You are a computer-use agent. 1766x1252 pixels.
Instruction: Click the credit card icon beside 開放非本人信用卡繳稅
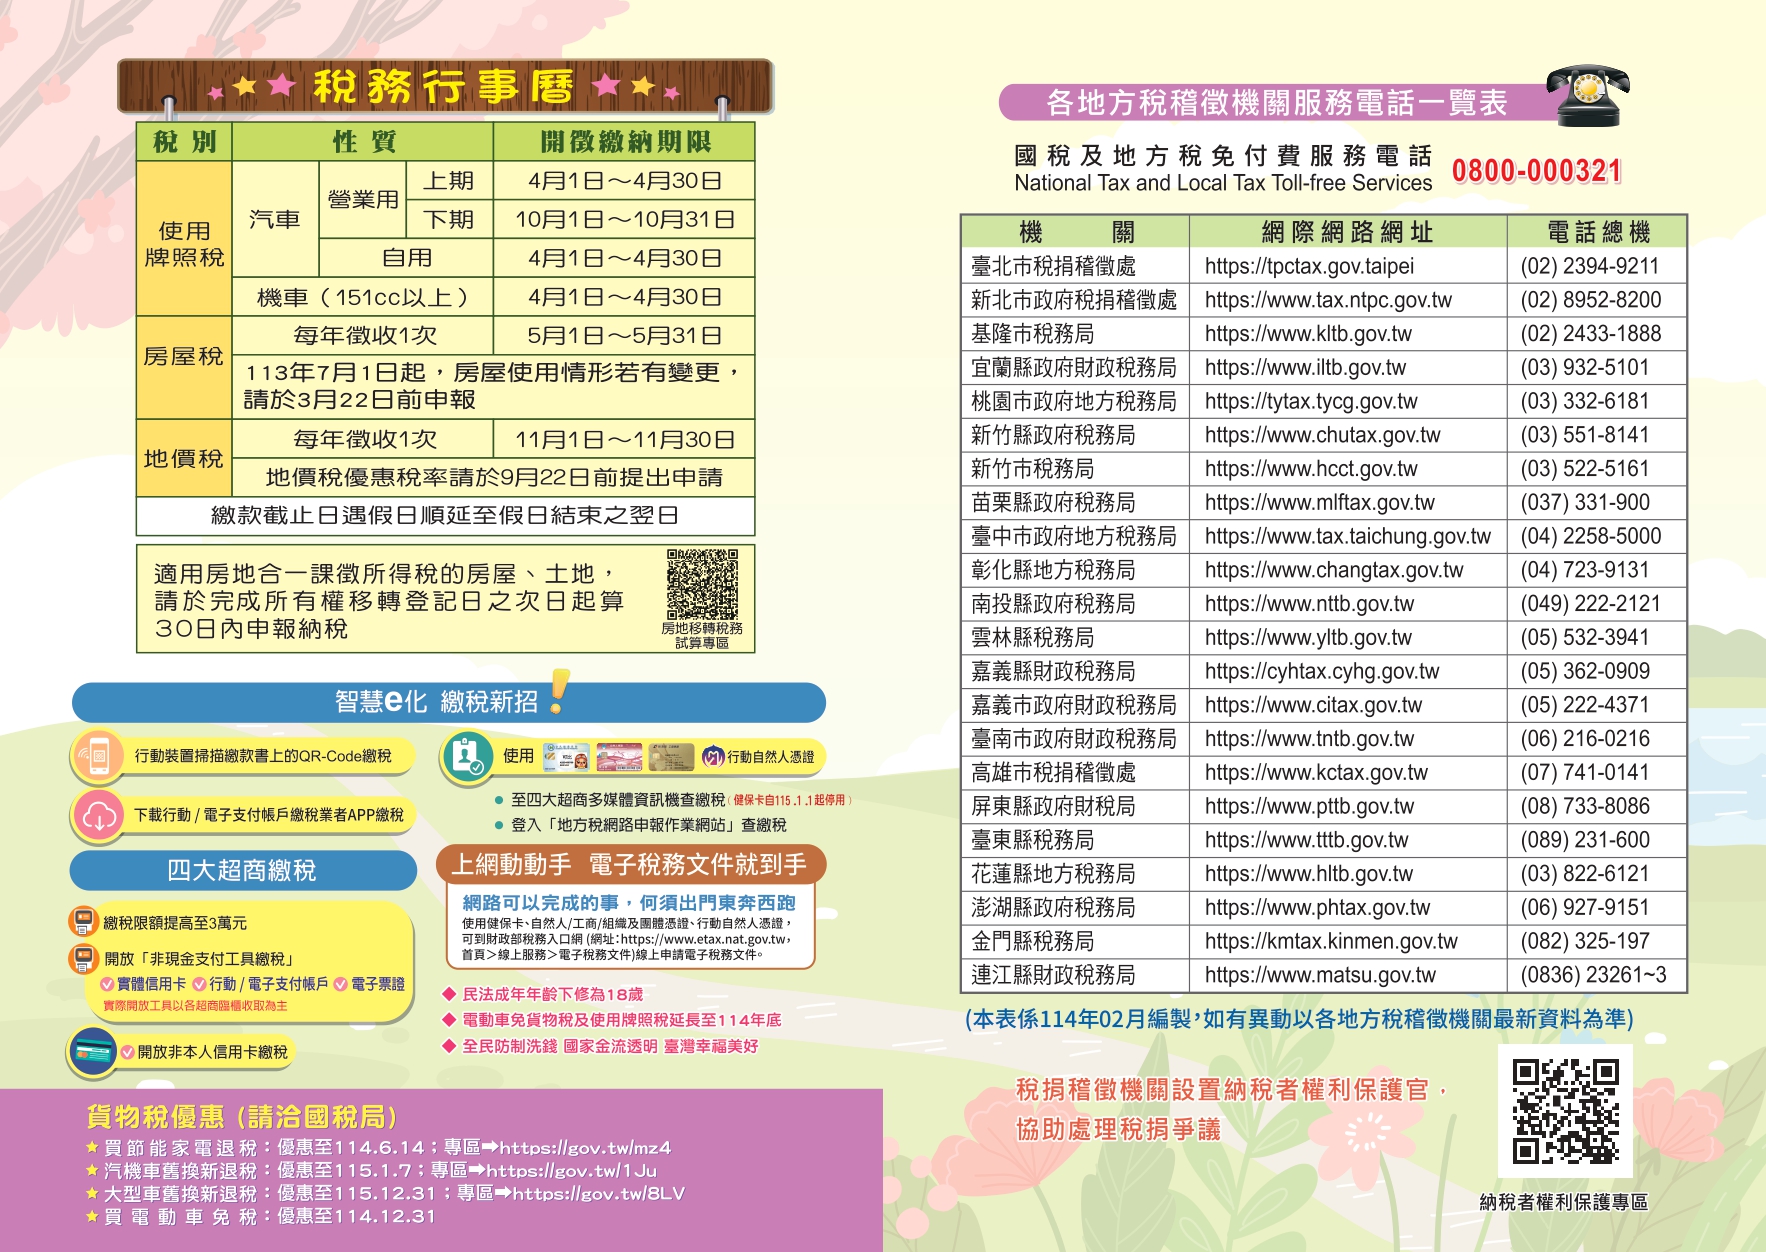(94, 1052)
